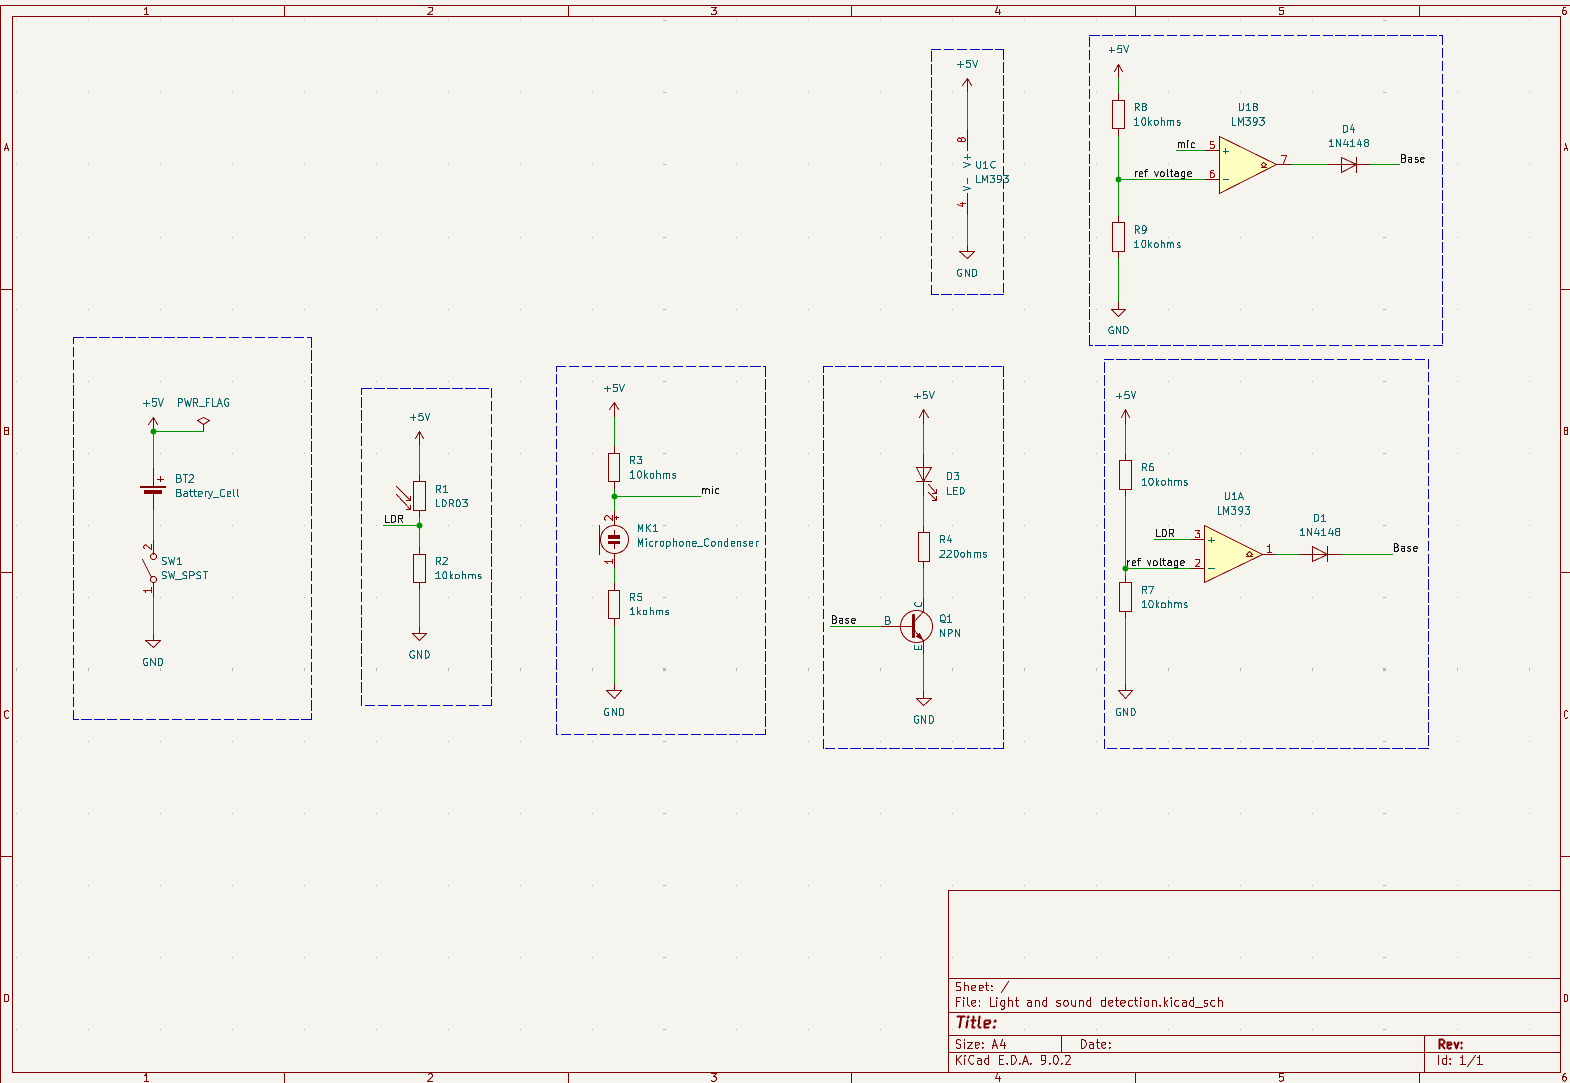Click the 'LDR' net label beside R1
The width and height of the screenshot is (1570, 1083).
[394, 519]
